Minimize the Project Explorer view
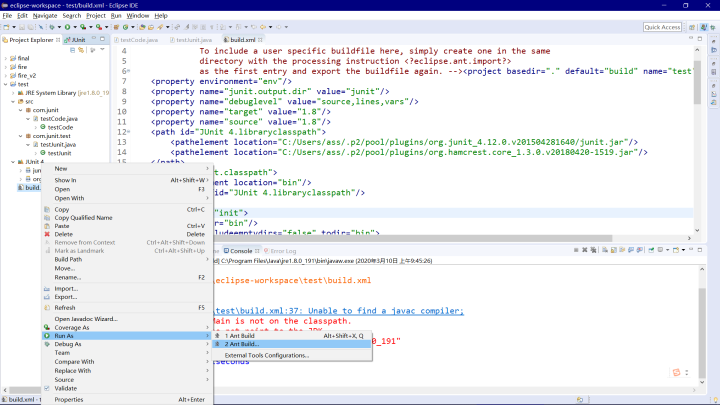Screen dimensions: 720x405 (94, 39)
